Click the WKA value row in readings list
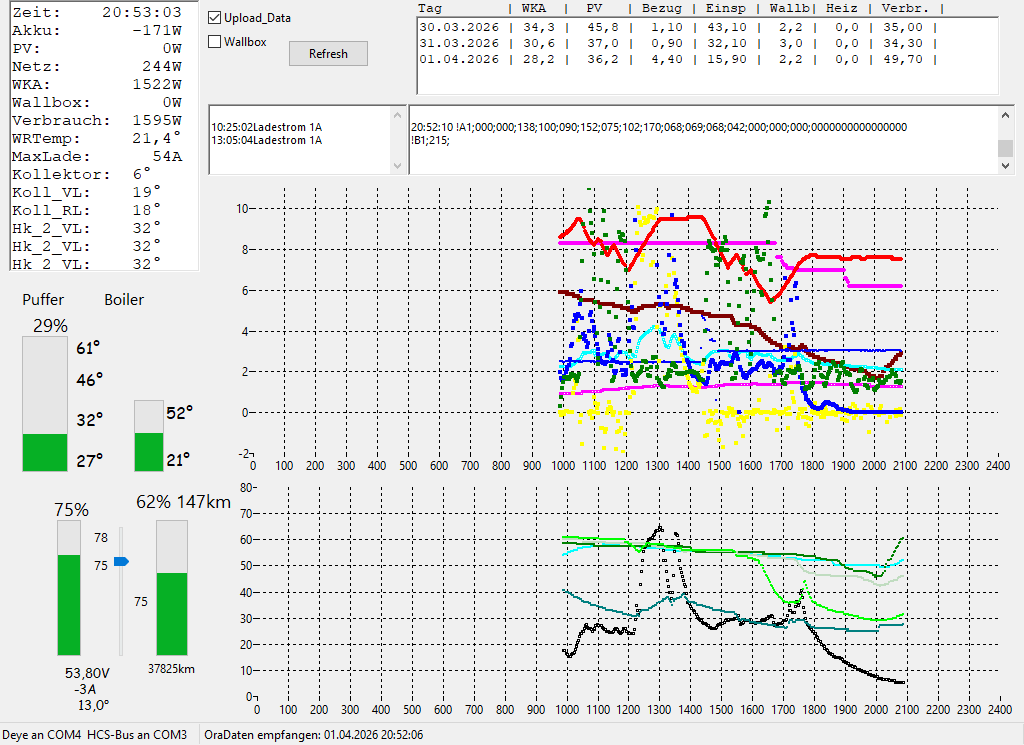 coord(98,85)
